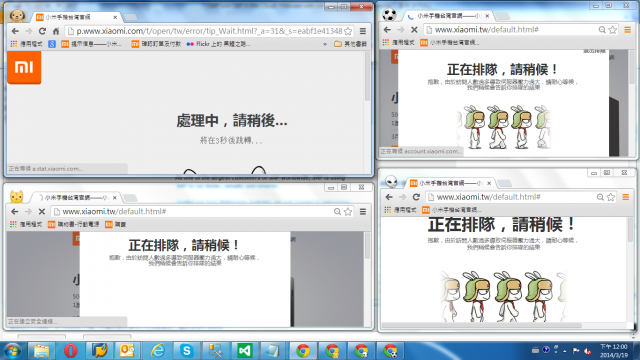The width and height of the screenshot is (640, 360).
Task: Click forward arrow in top-left Chrome window
Action: tap(28, 31)
